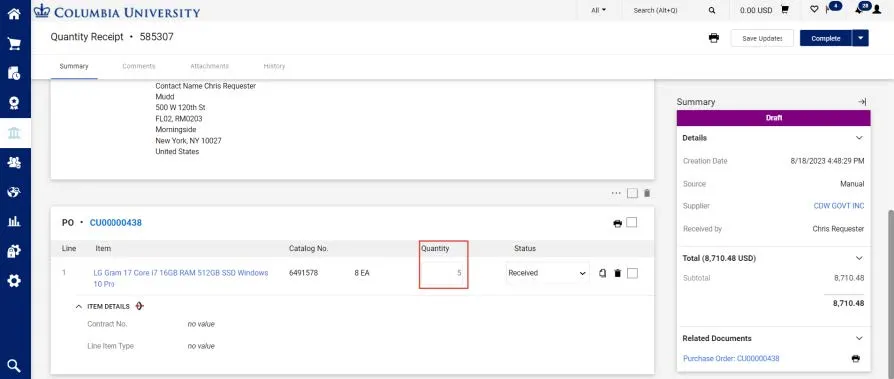Collapse the Details section chevron
The width and height of the screenshot is (894, 379).
pos(859,138)
